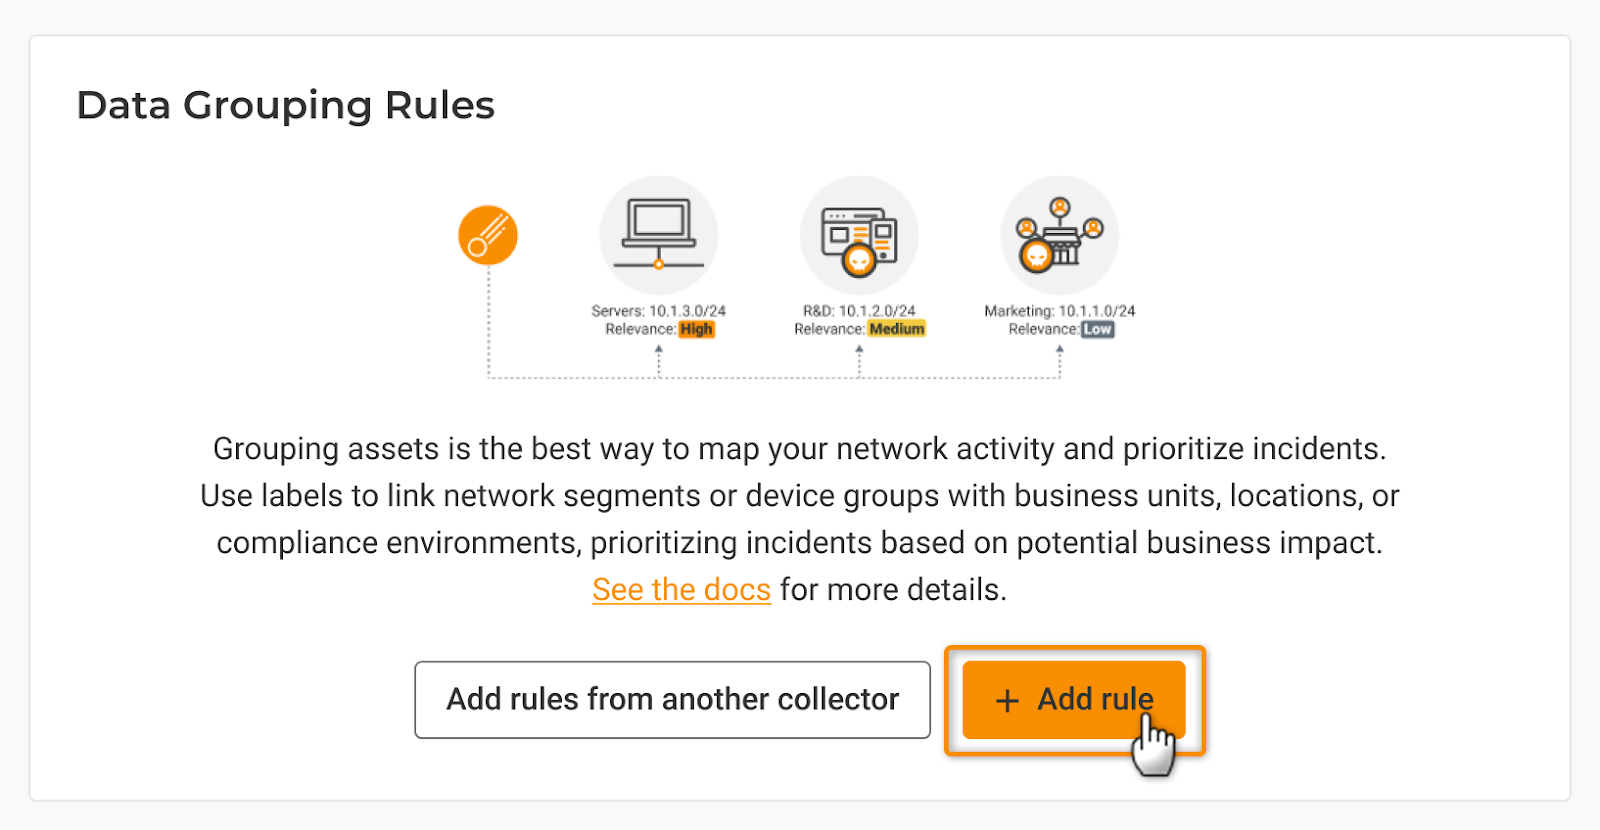
Task: Click the sentence starting with Grouping assets
Action: click(x=799, y=449)
